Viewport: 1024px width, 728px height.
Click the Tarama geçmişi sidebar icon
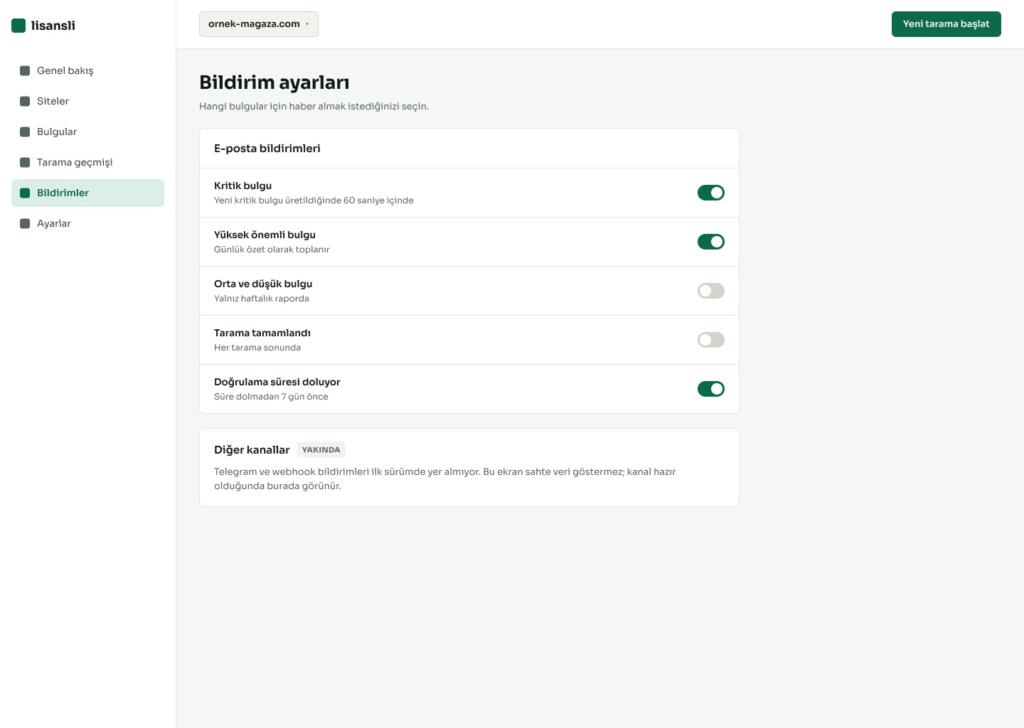(25, 162)
